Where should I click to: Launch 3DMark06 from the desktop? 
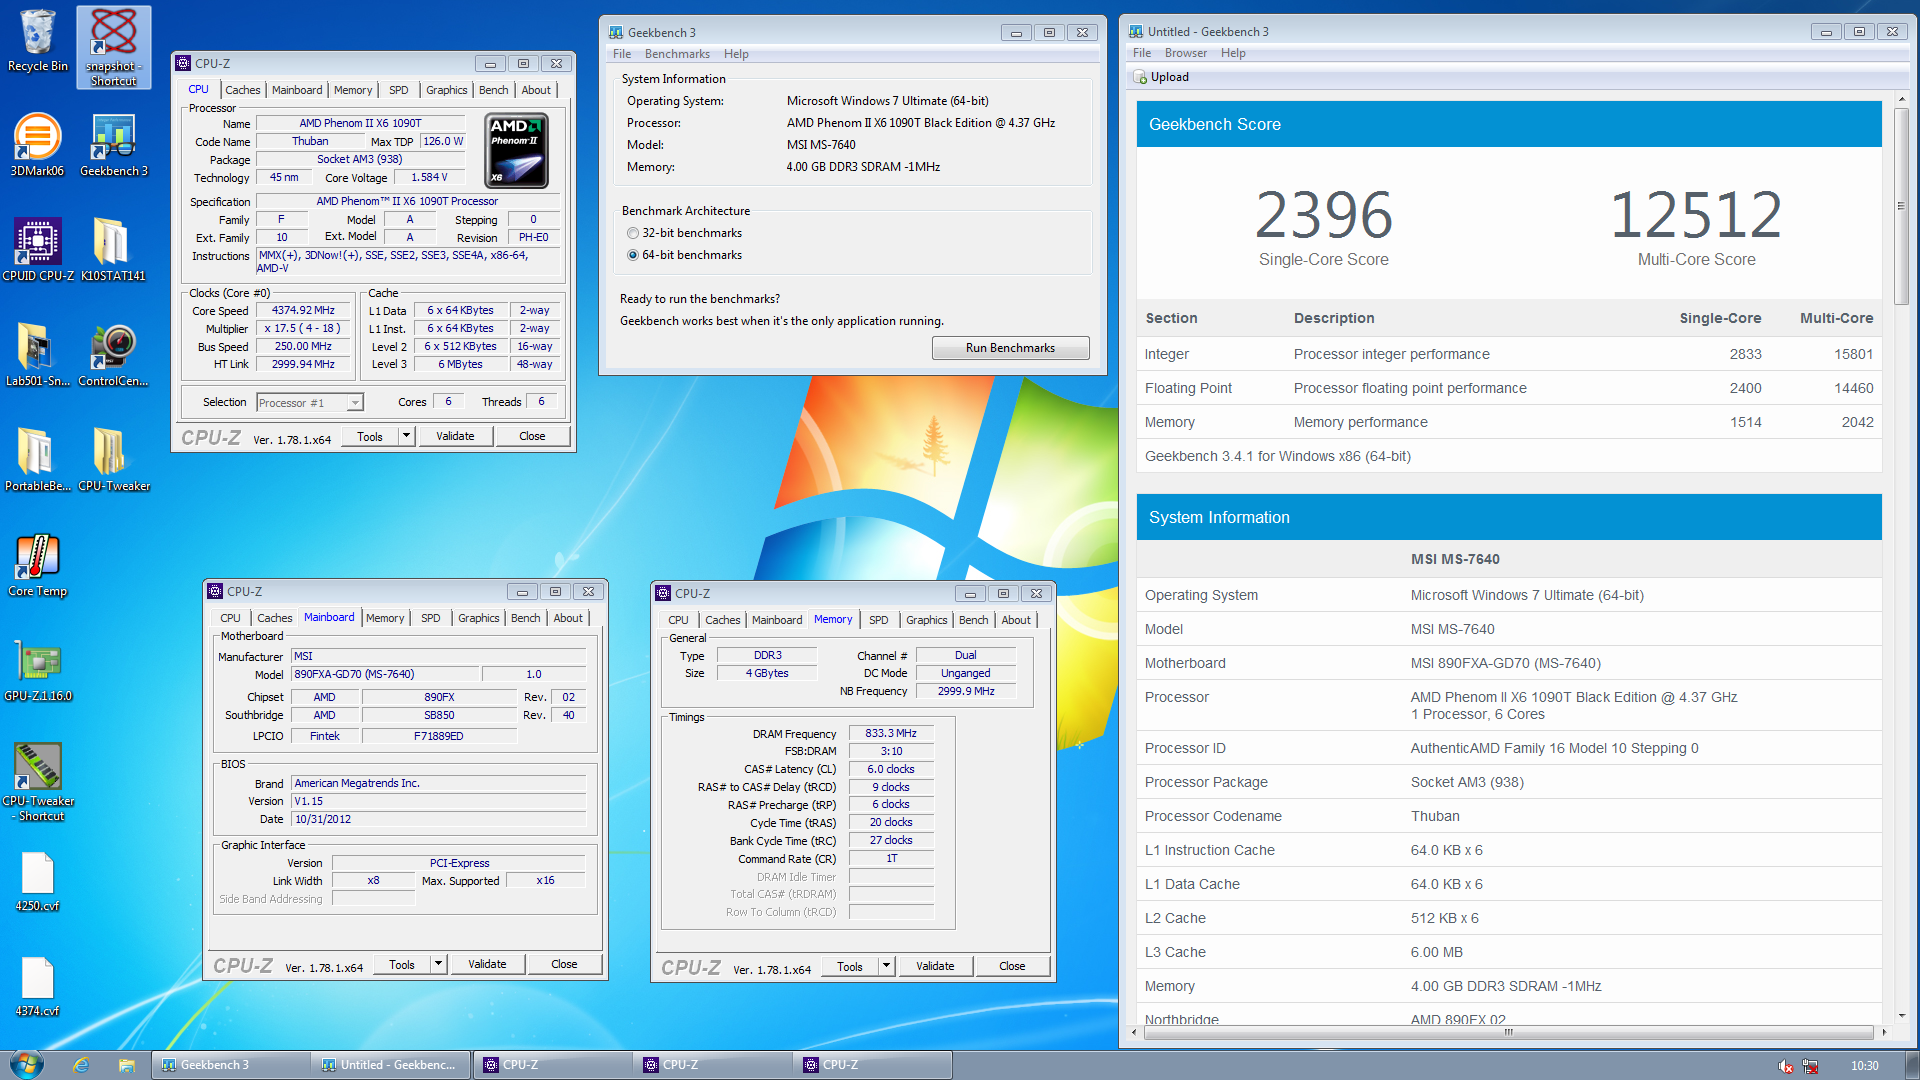click(x=37, y=145)
